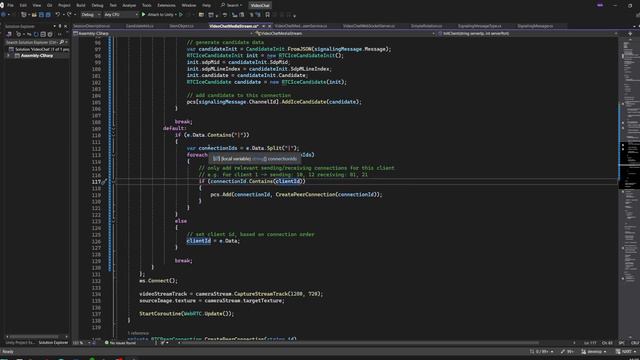Open the document tab overflow dropdown
Viewport: 640px width, 360px height.
tap(634, 26)
